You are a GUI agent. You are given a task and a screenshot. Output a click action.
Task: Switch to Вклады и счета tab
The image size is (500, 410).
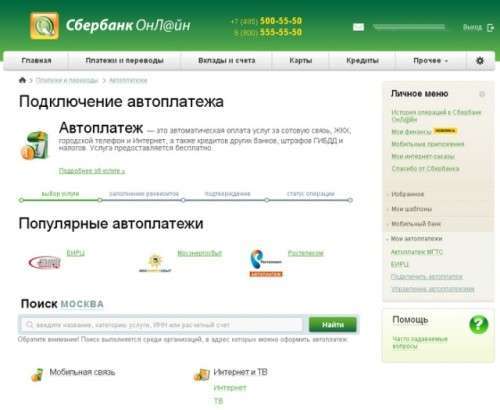tap(227, 61)
